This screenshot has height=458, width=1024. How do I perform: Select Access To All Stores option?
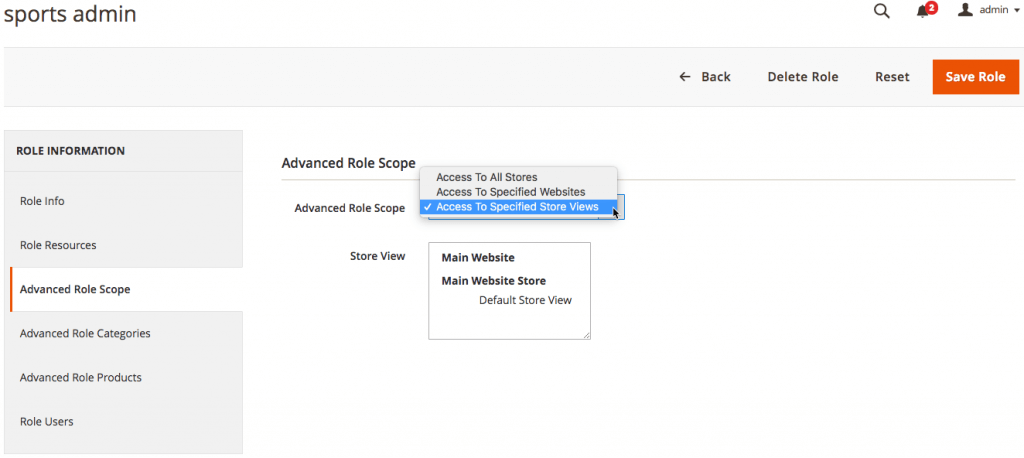486,177
